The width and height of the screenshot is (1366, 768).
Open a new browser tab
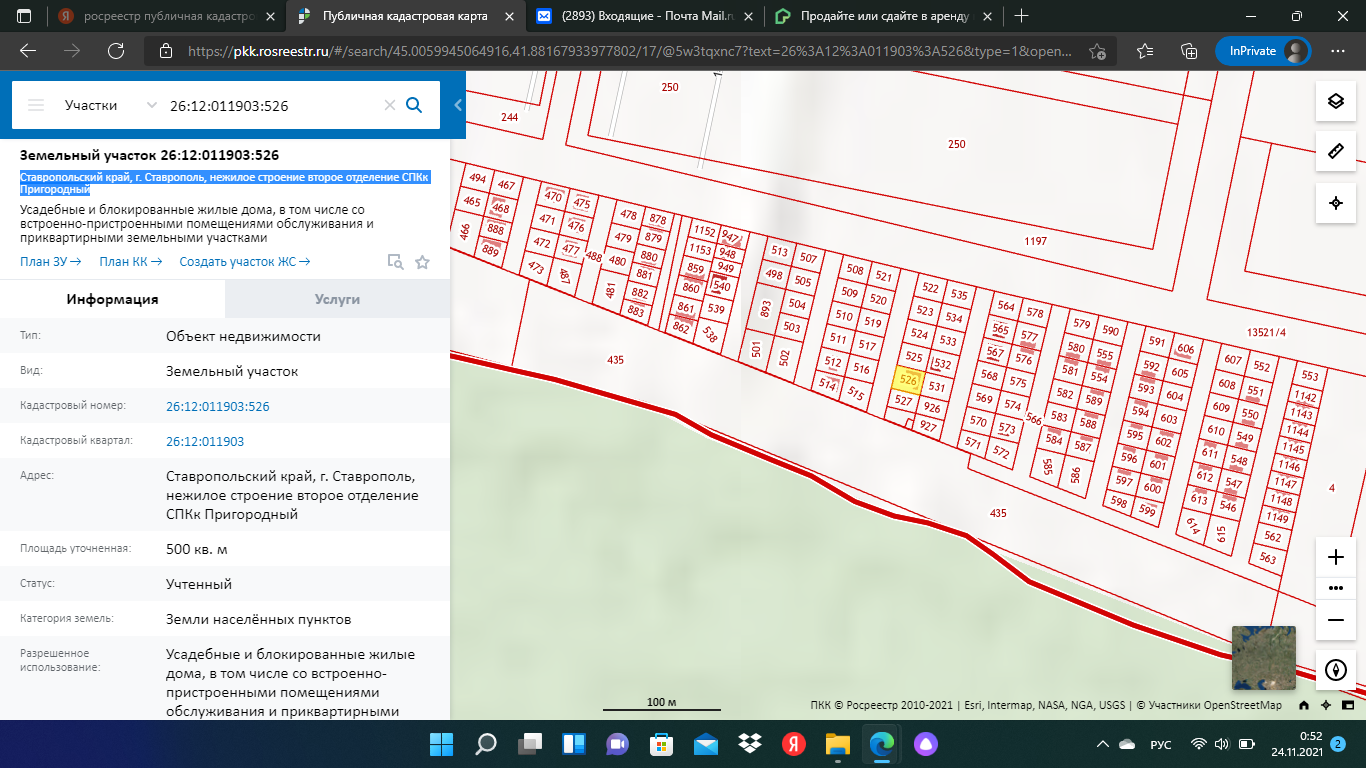coord(1021,16)
